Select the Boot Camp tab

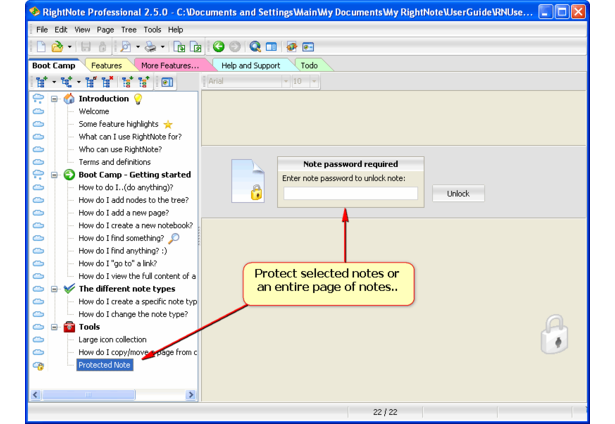click(54, 66)
